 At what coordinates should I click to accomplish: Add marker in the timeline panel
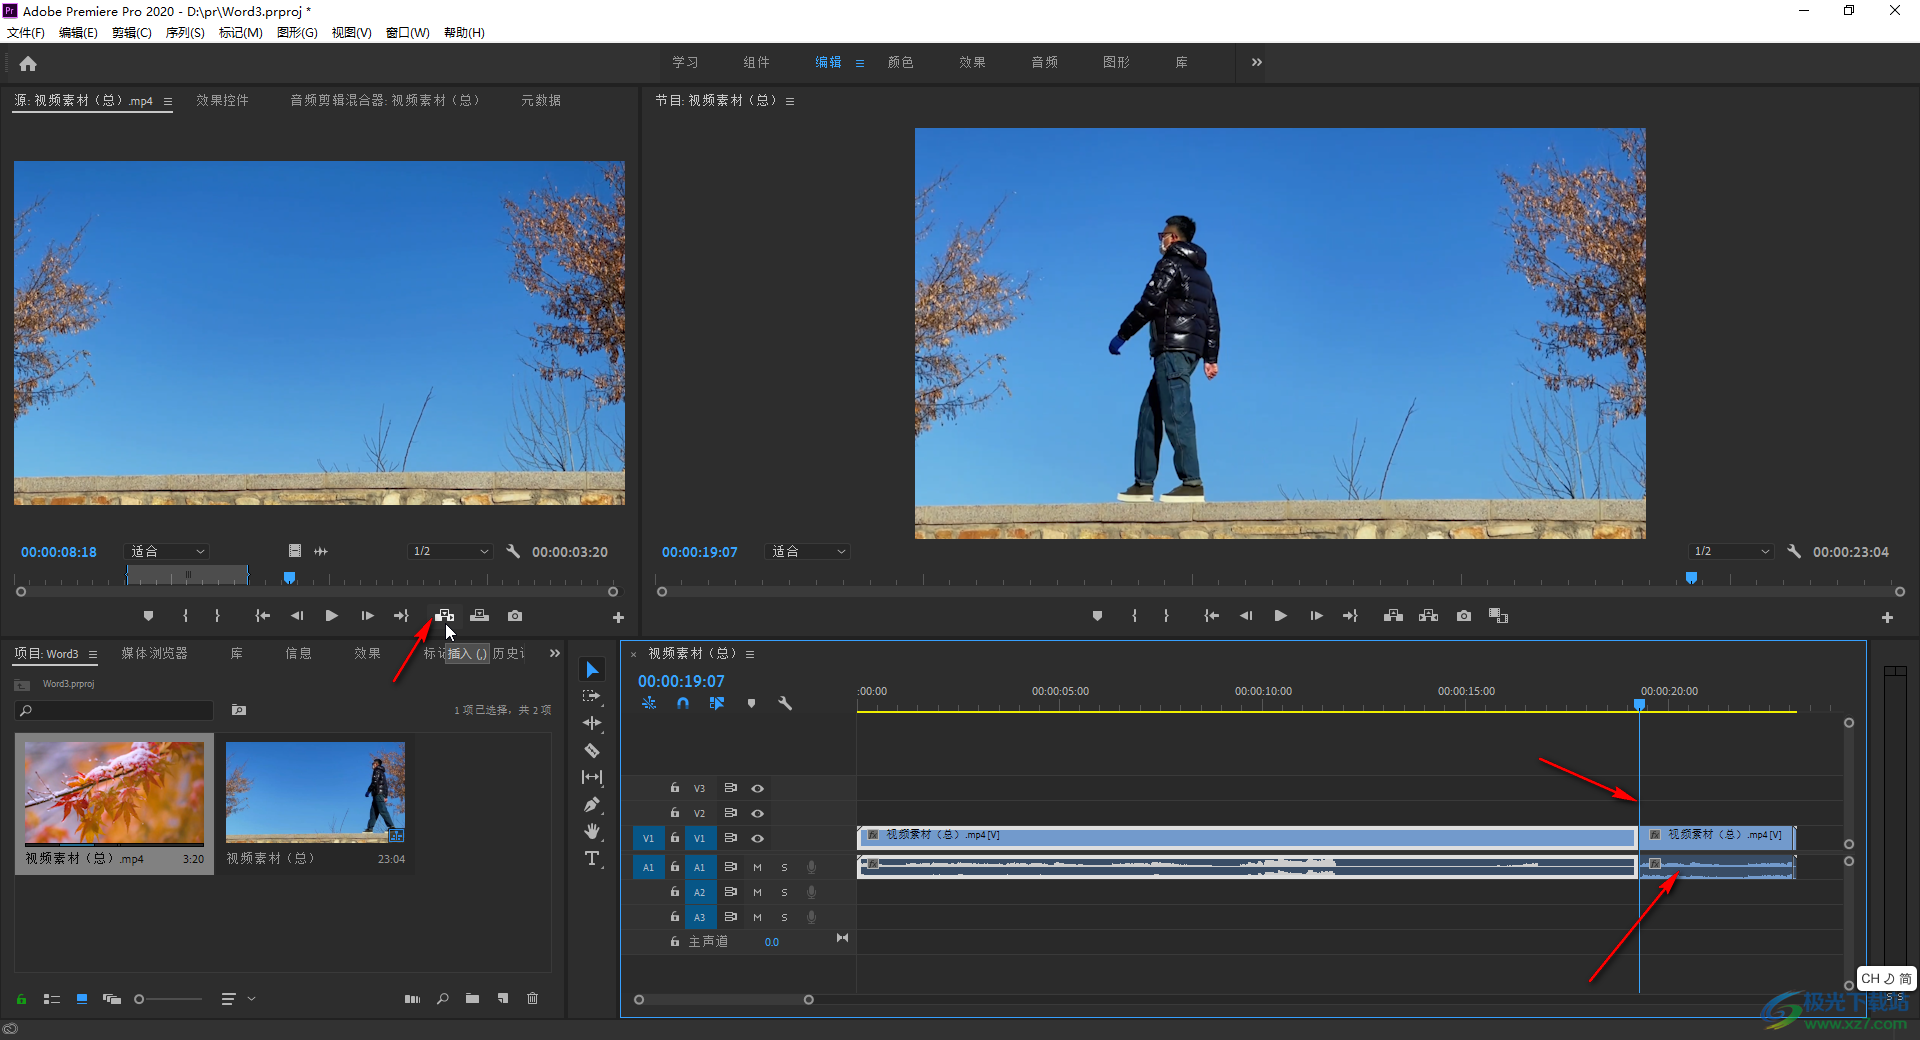[x=751, y=703]
